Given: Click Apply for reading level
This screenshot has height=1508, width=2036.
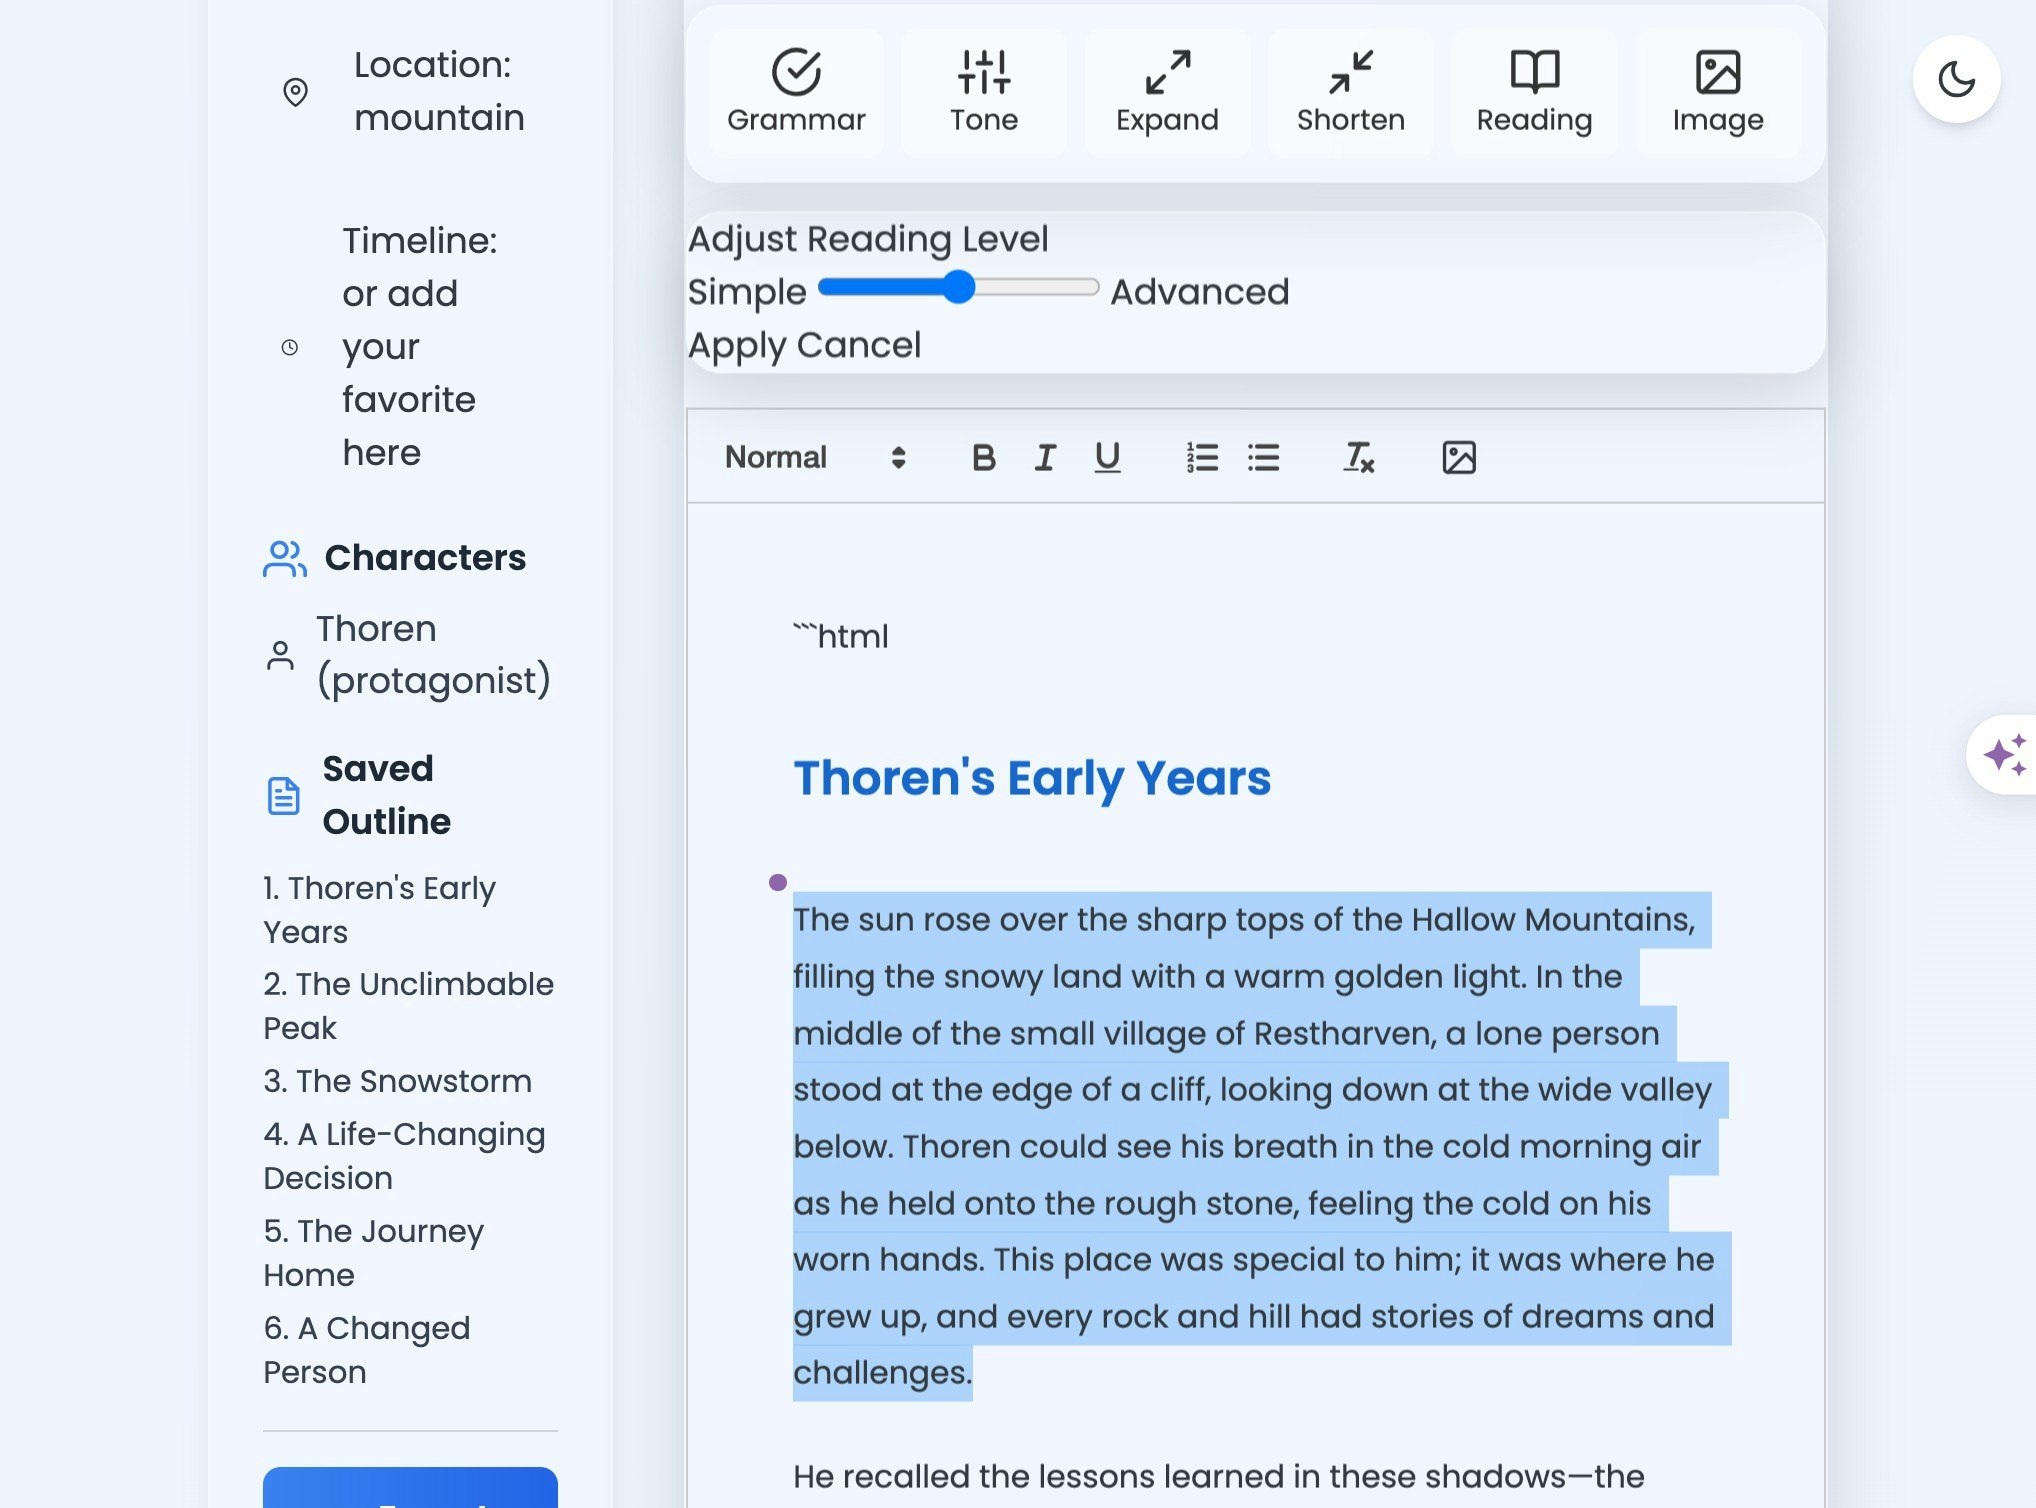Looking at the screenshot, I should (x=738, y=345).
